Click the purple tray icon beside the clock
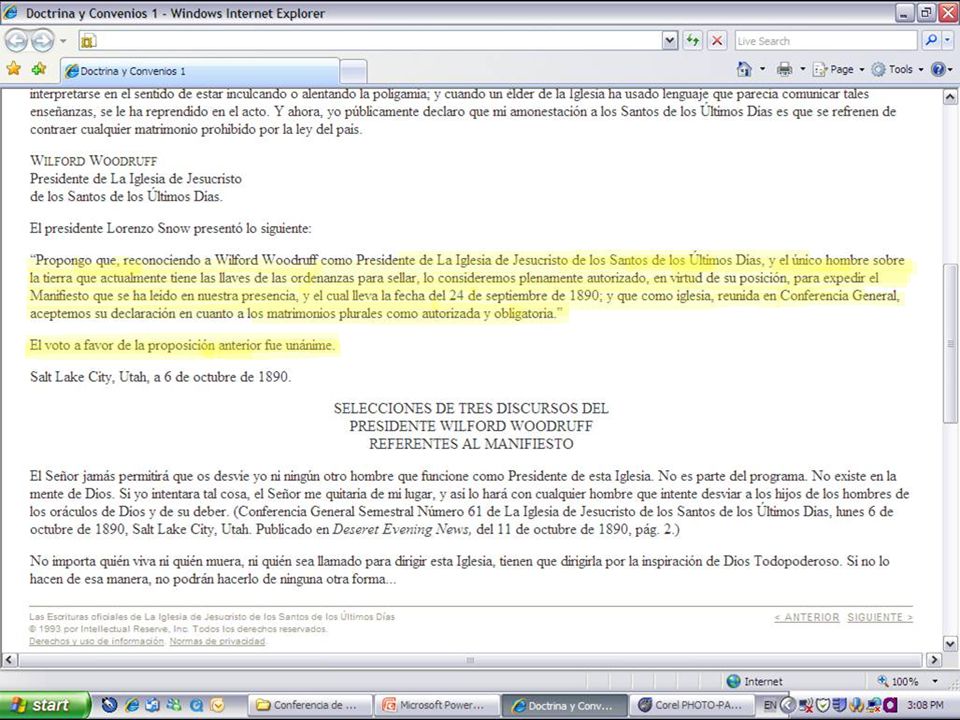960x720 pixels. pyautogui.click(x=891, y=705)
